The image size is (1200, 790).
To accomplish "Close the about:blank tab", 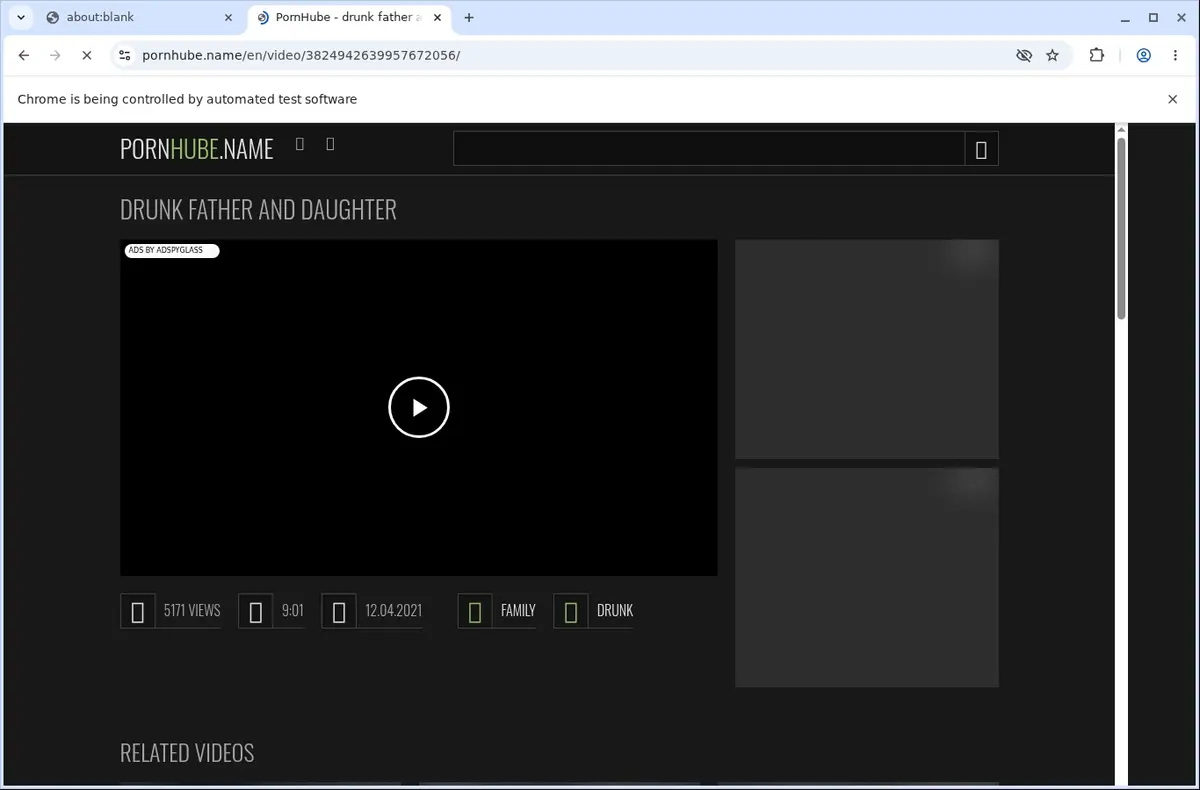I will click(229, 17).
